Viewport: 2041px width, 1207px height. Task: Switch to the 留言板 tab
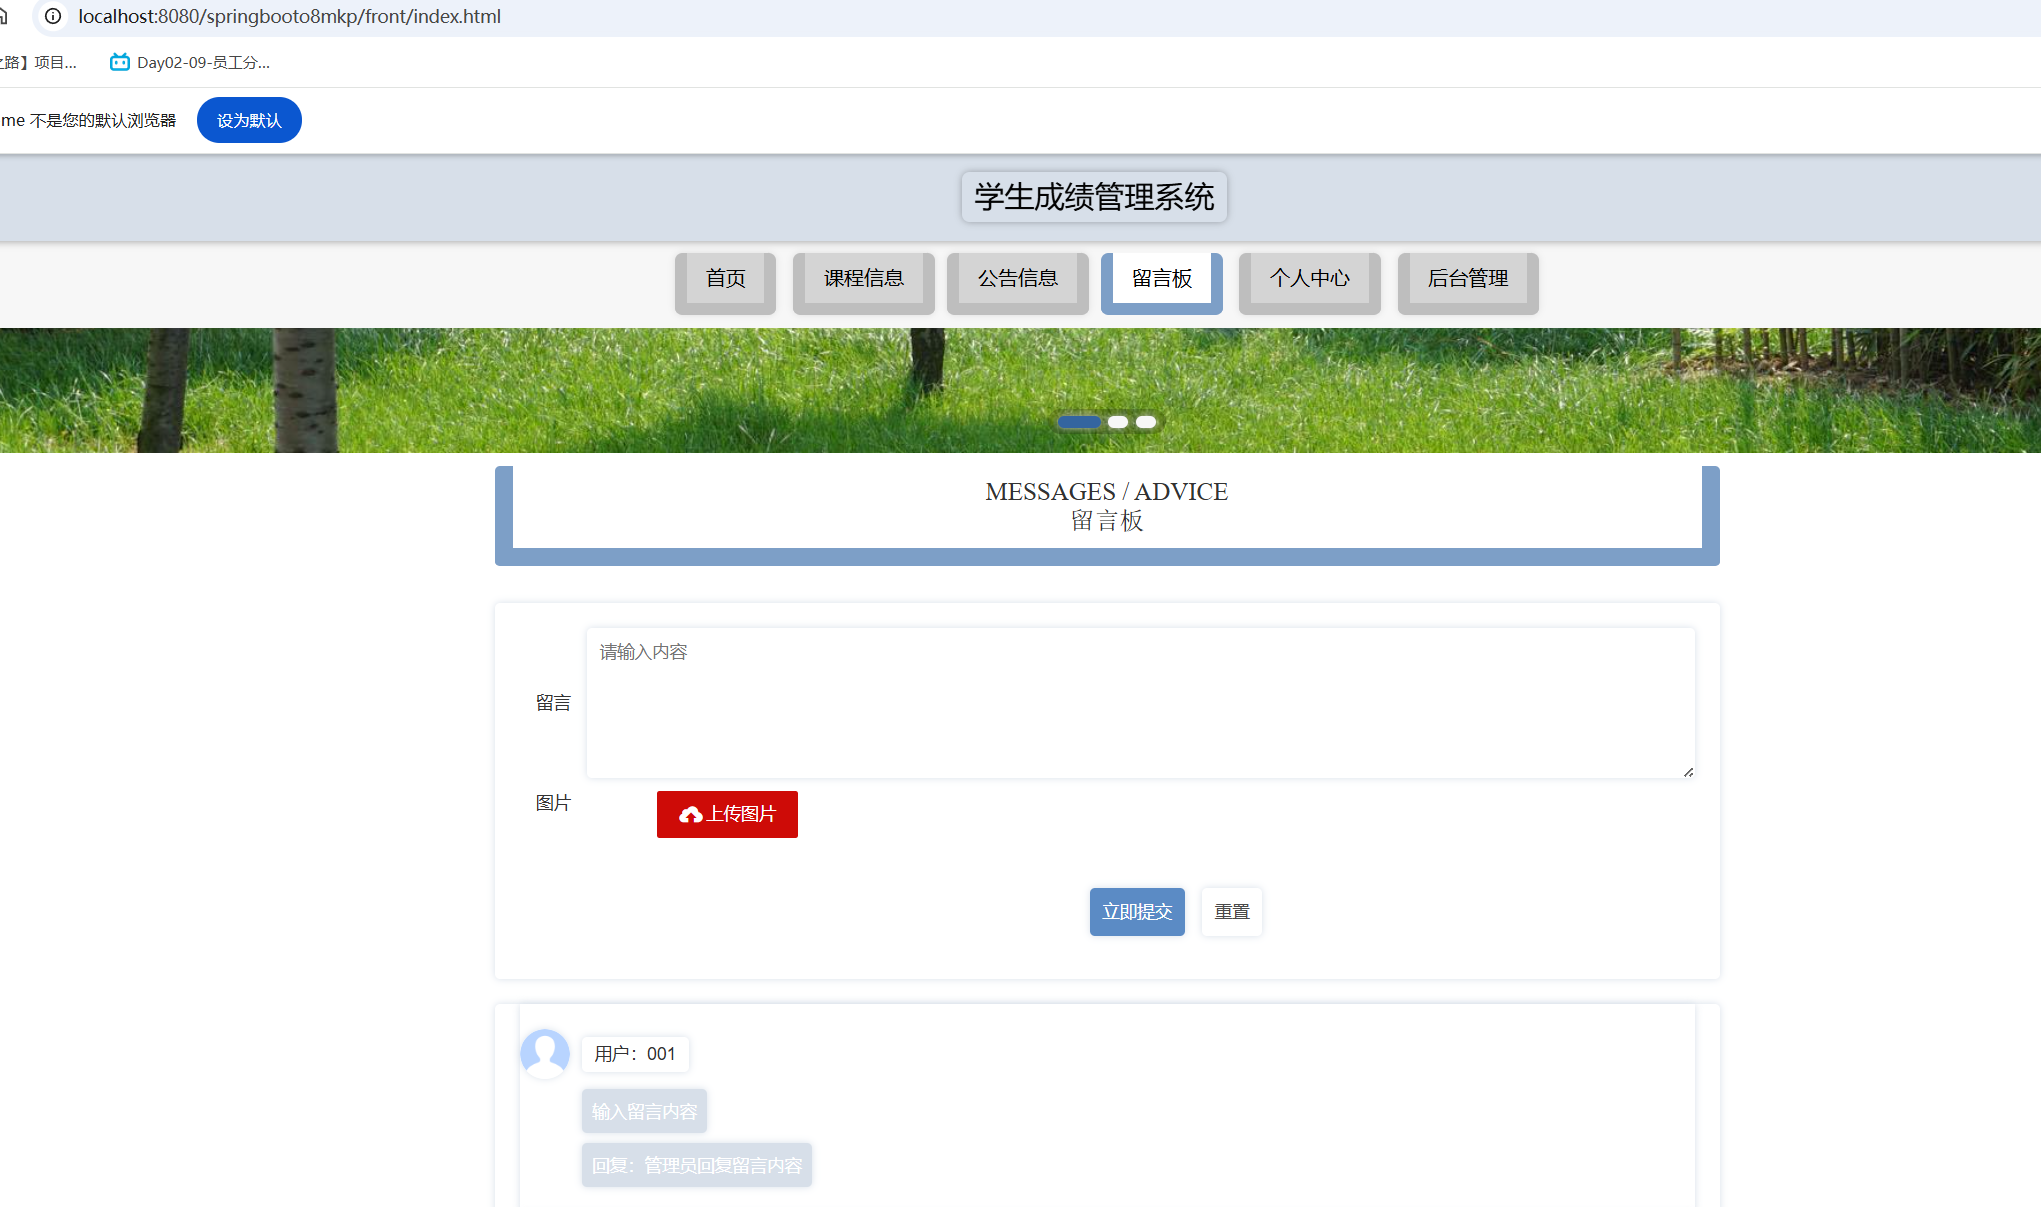1161,279
